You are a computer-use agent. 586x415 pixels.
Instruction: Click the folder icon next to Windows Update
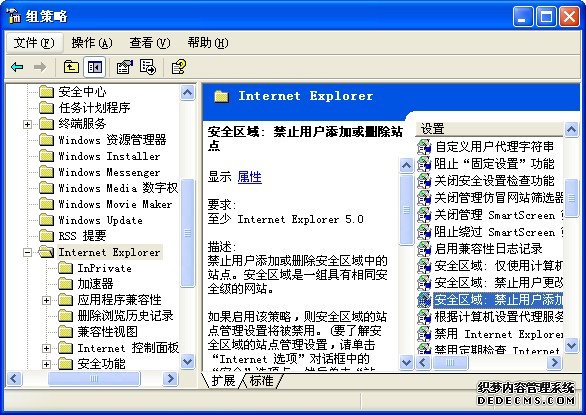click(46, 220)
